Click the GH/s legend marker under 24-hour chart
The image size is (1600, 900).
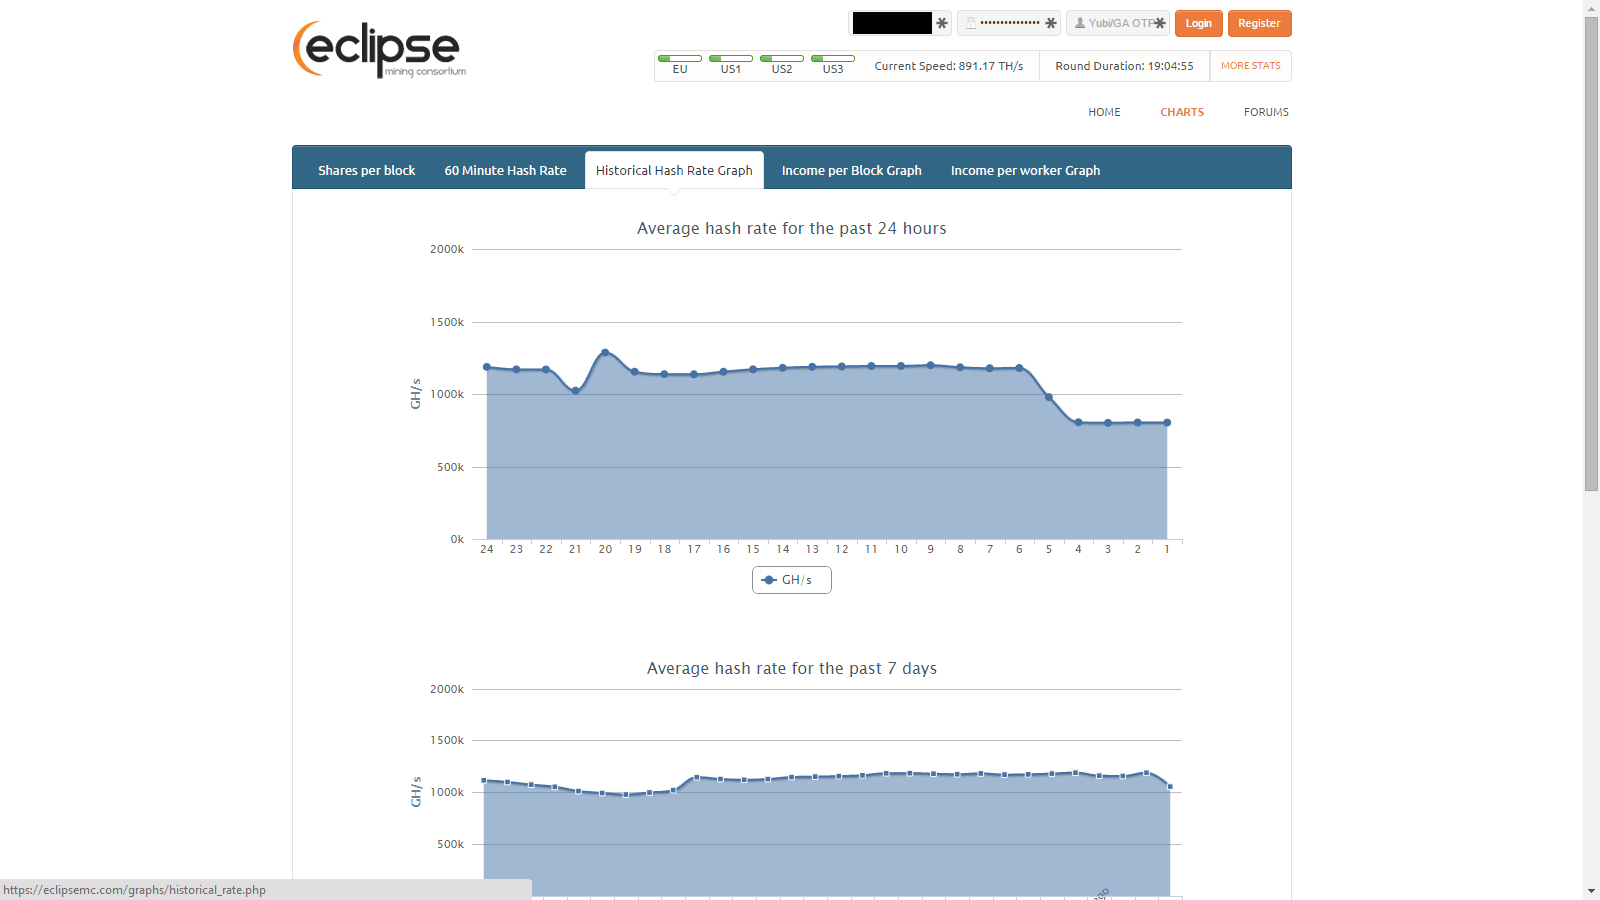point(769,580)
